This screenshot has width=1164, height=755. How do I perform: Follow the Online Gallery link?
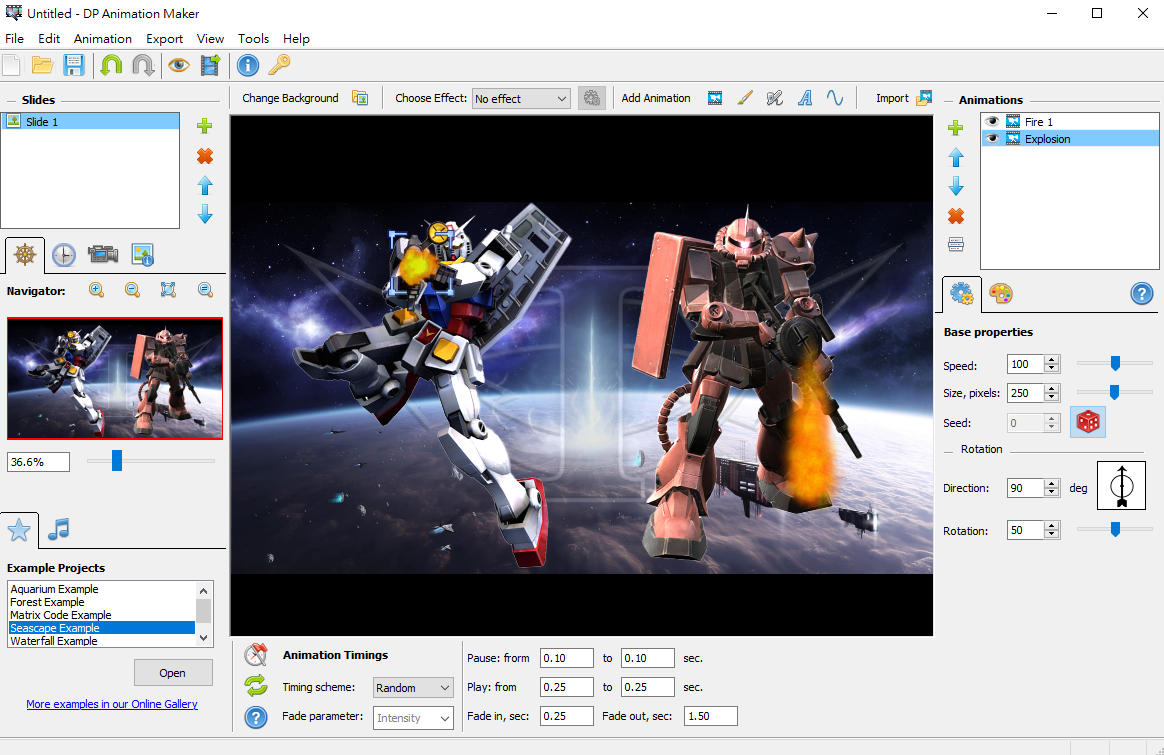point(112,704)
